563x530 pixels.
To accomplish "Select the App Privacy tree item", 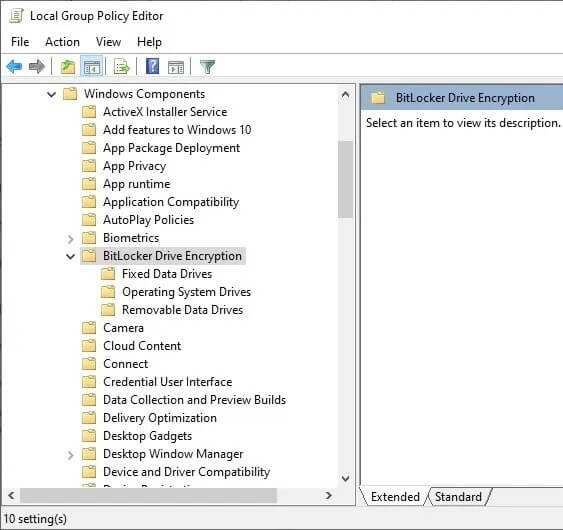I will [135, 166].
